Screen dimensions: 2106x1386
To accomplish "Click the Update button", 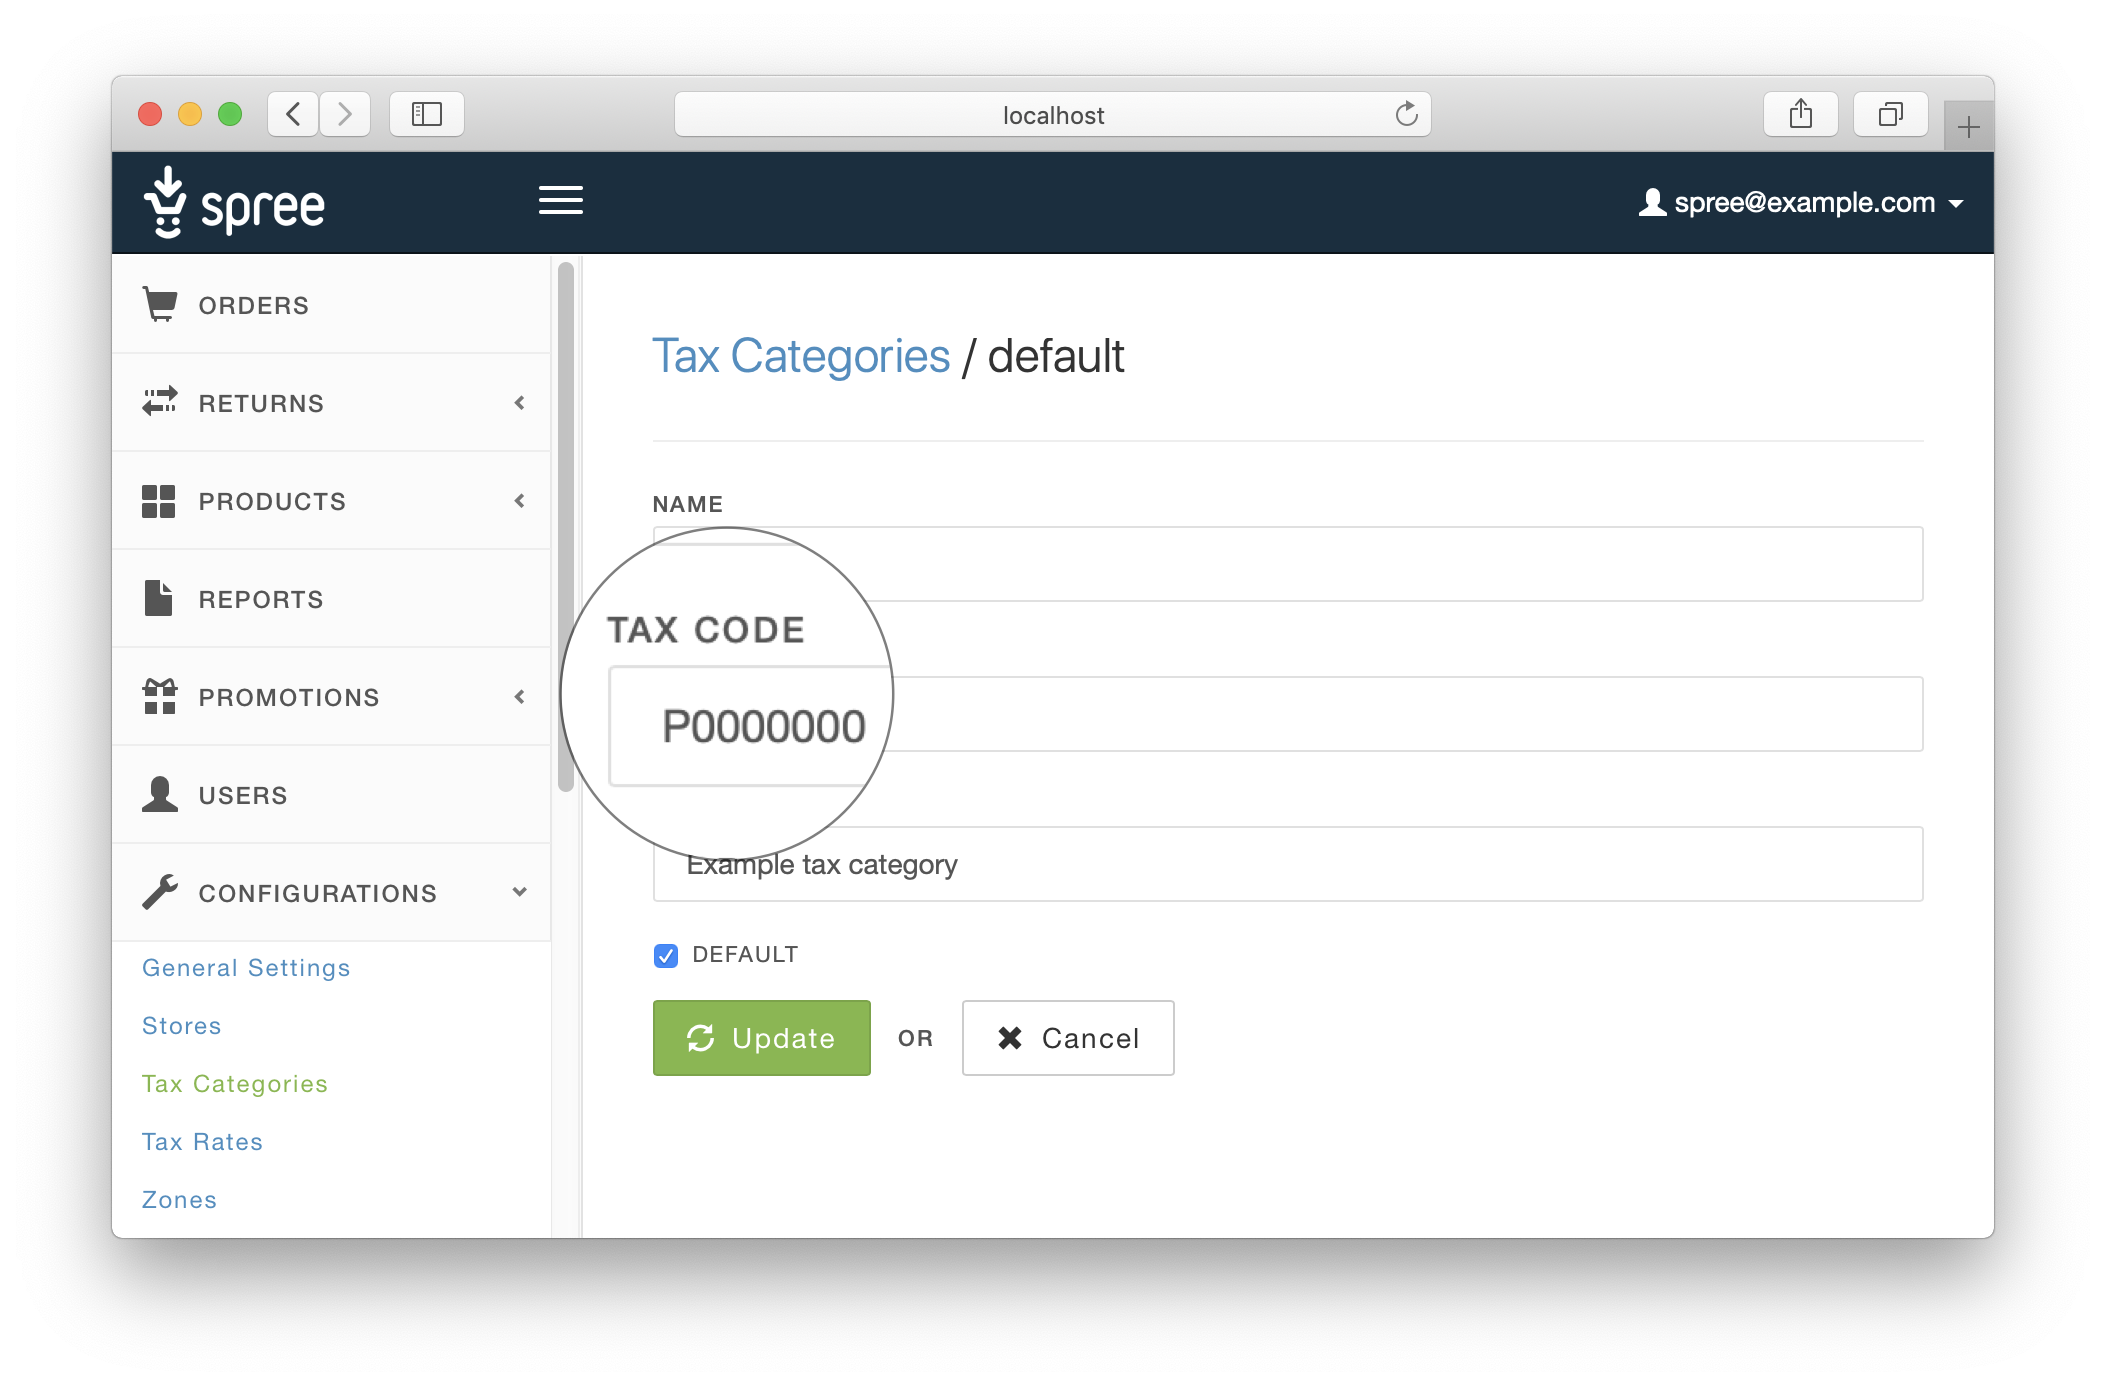I will click(x=761, y=1038).
